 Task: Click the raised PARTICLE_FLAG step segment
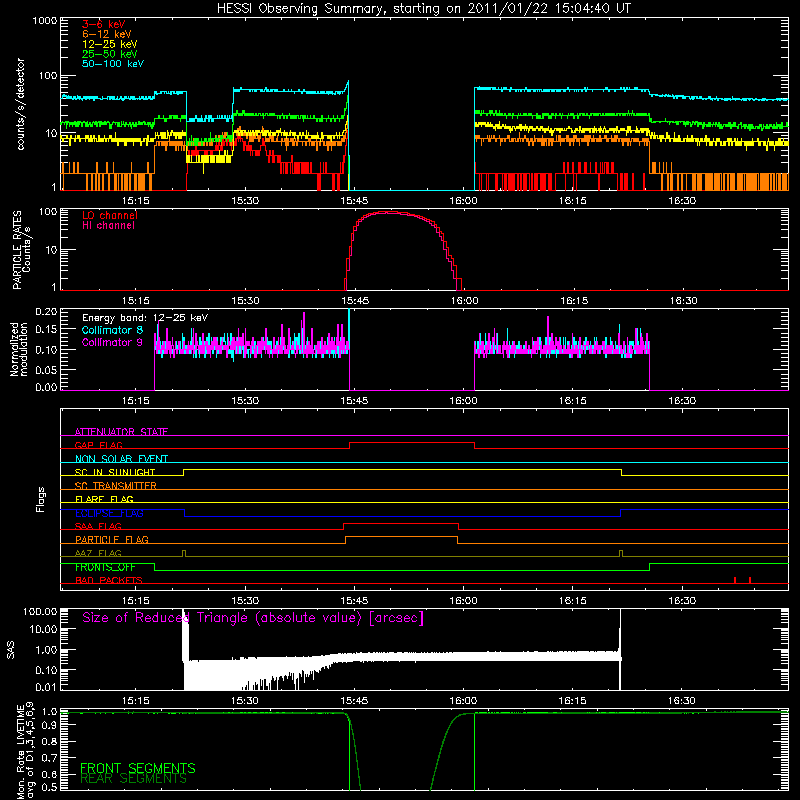(x=401, y=537)
